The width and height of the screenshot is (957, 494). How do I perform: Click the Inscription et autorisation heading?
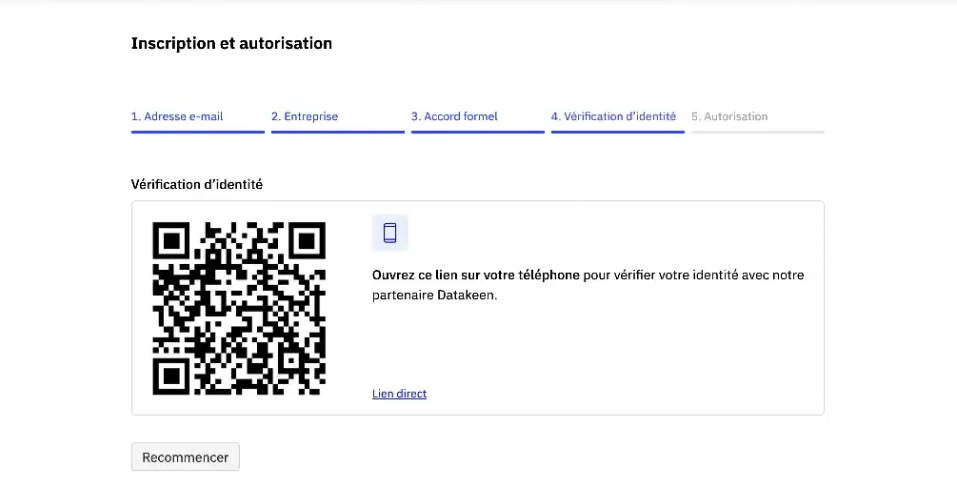231,43
